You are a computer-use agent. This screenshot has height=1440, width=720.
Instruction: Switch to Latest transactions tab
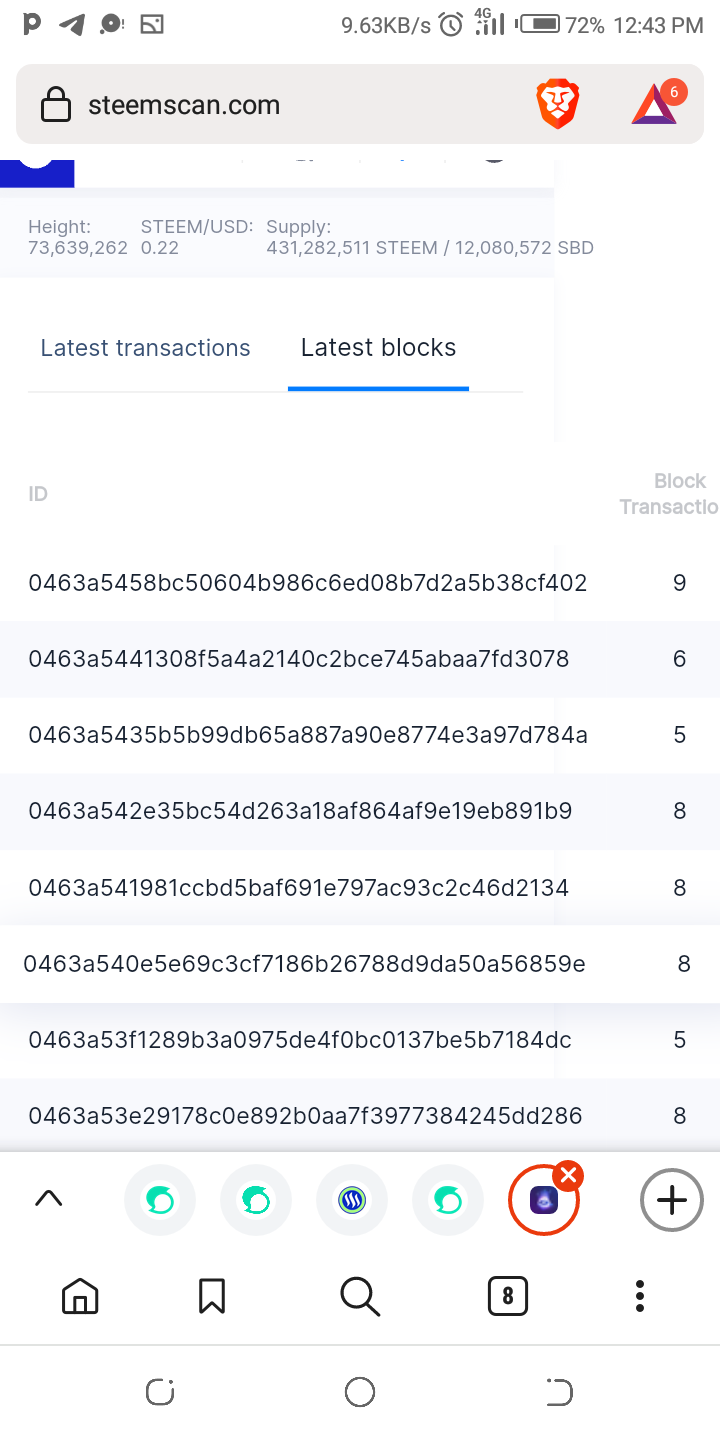pos(145,348)
